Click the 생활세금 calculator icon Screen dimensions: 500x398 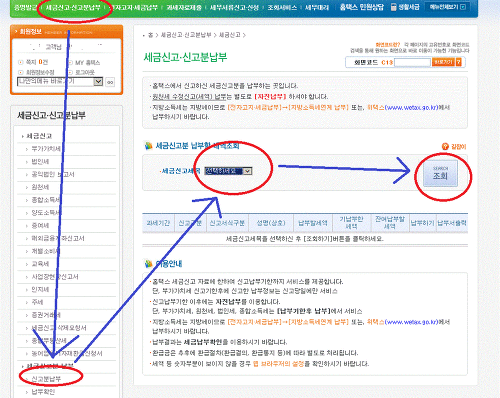[x=394, y=7]
